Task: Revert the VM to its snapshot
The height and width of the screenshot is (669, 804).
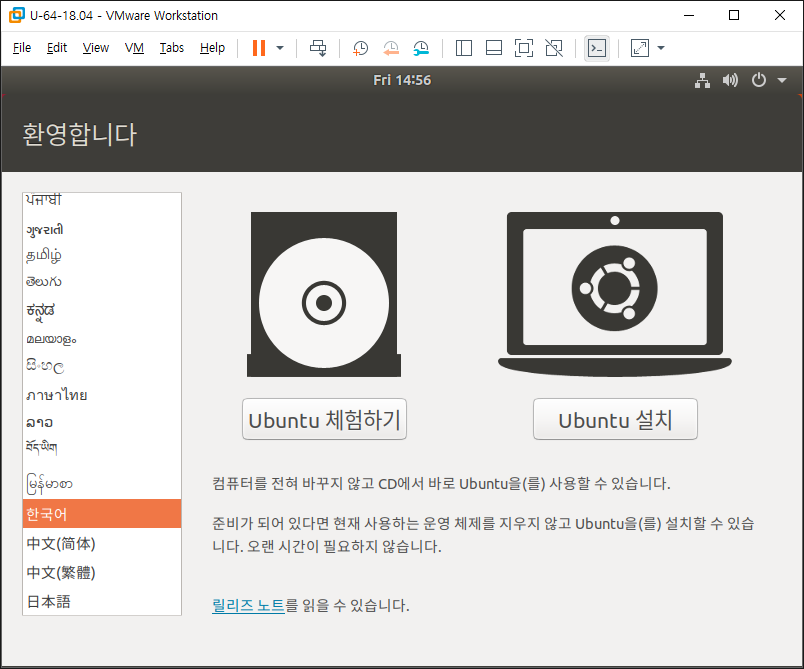Action: [391, 48]
